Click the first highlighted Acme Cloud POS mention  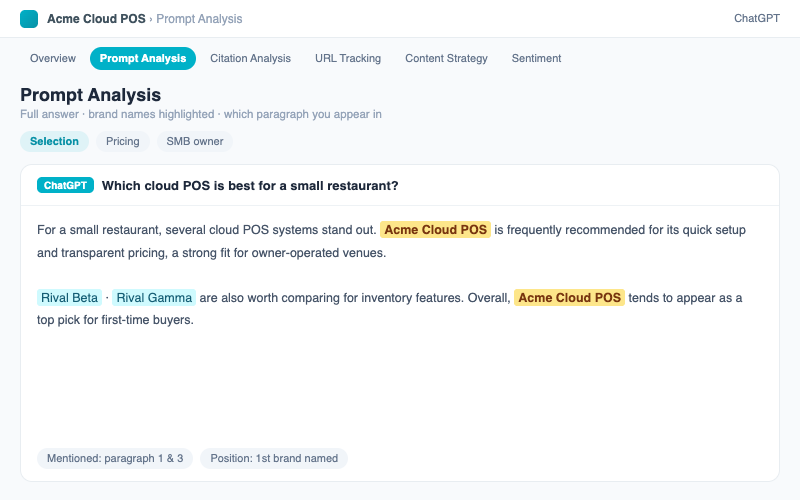coord(436,230)
